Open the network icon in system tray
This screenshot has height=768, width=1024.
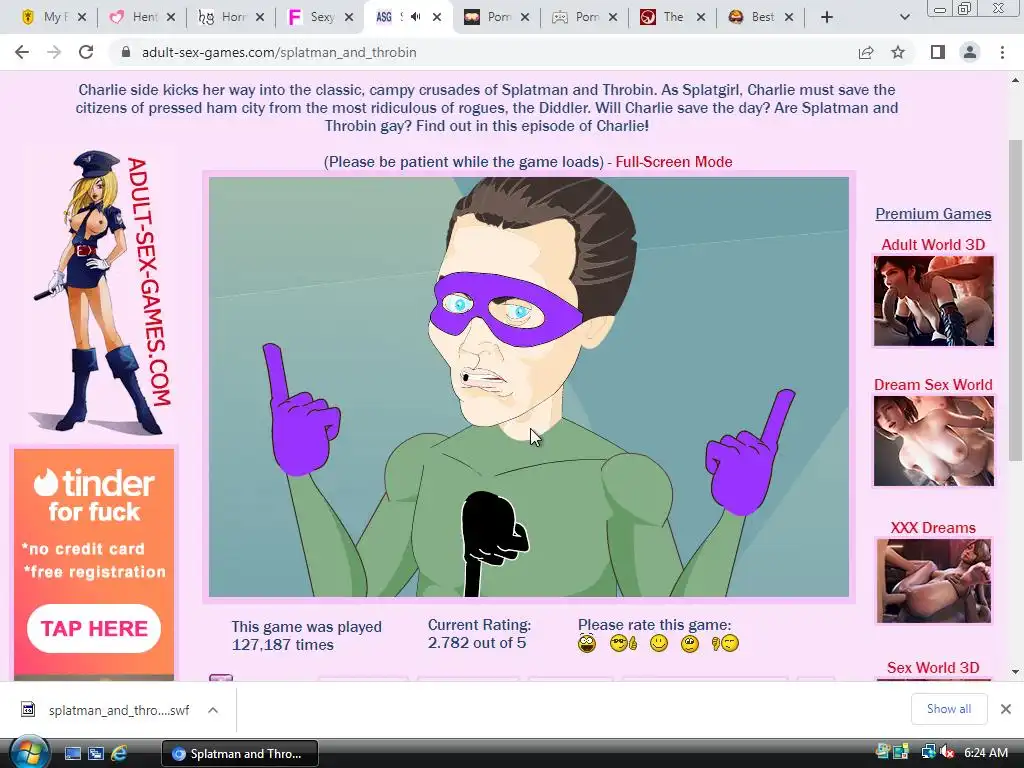[x=927, y=752]
